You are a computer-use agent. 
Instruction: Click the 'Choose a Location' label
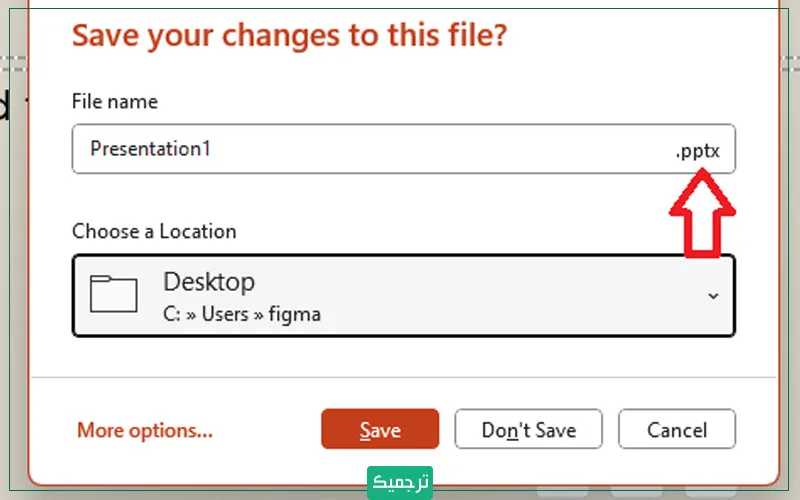pyautogui.click(x=154, y=231)
